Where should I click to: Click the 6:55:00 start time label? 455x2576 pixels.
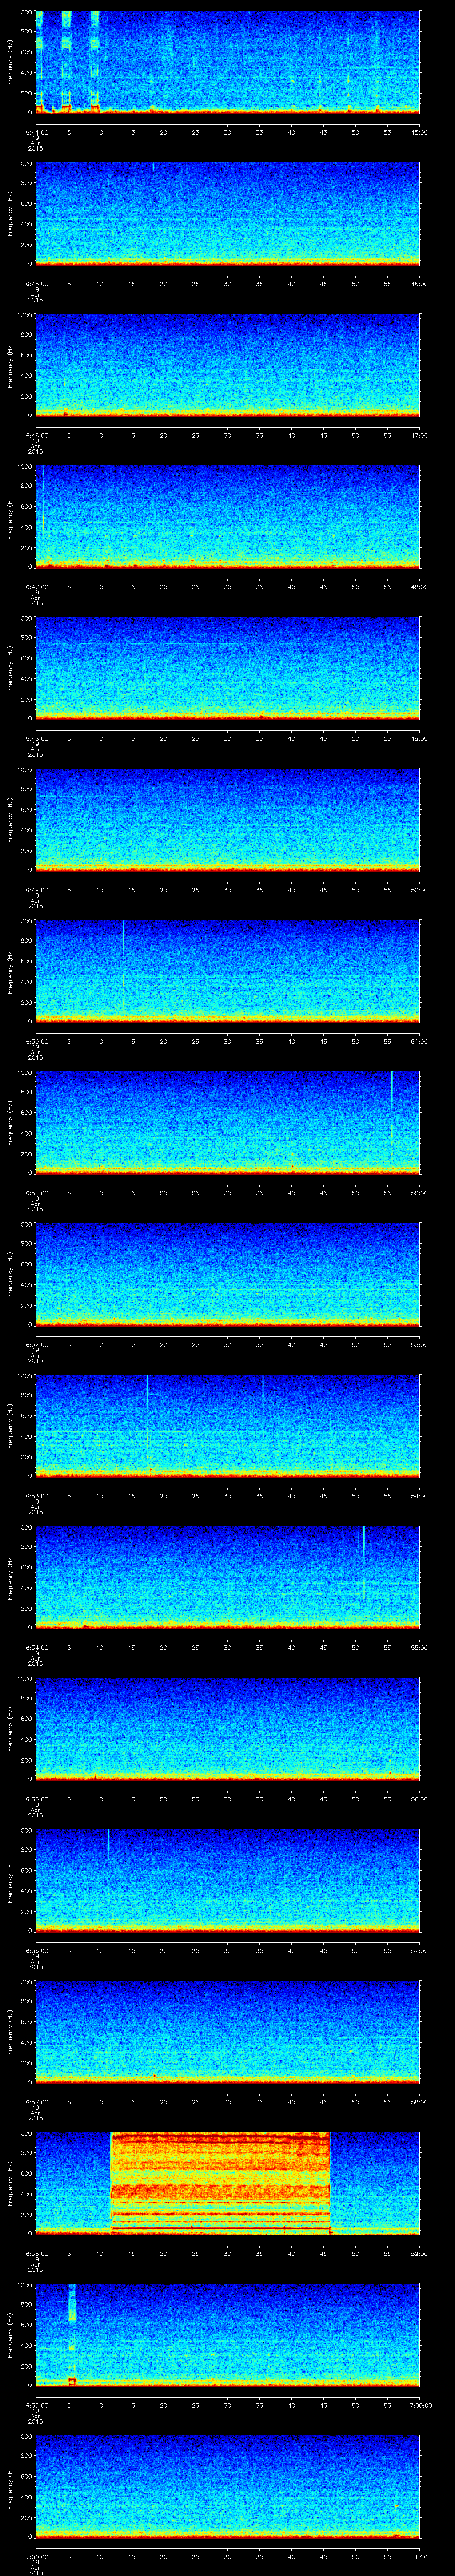point(36,1799)
